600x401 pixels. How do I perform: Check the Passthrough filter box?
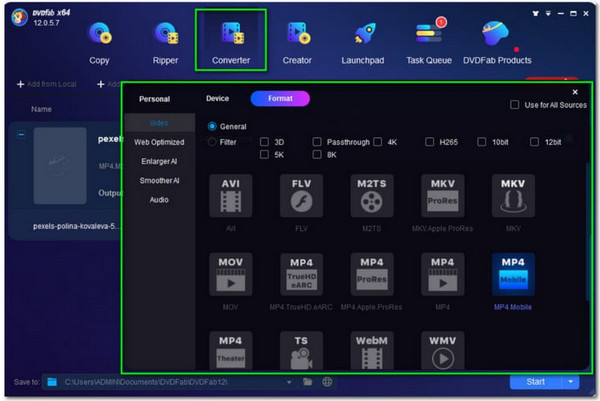(317, 143)
